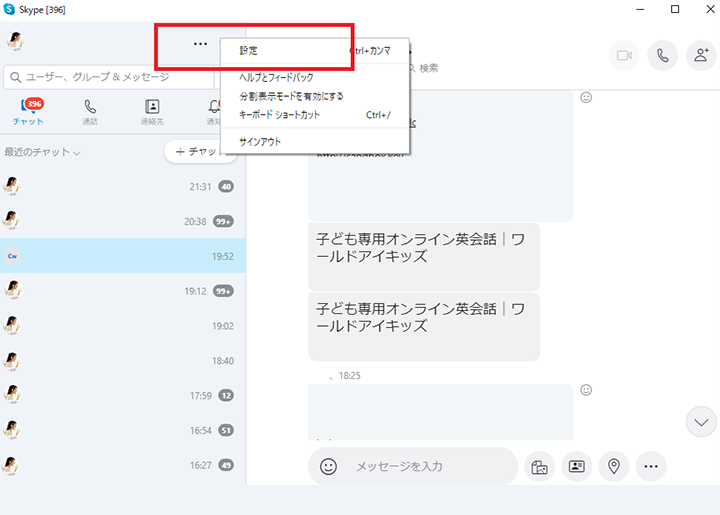This screenshot has width=720, height=515.
Task: Add a person to this conversation
Action: tap(700, 56)
